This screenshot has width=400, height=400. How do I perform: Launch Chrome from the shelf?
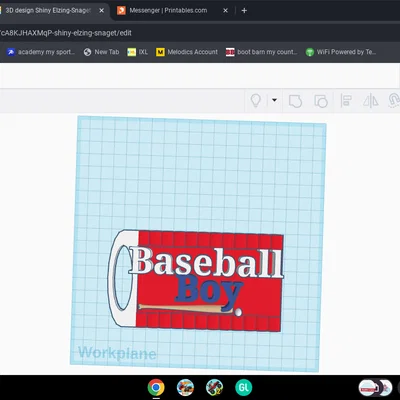pos(156,387)
